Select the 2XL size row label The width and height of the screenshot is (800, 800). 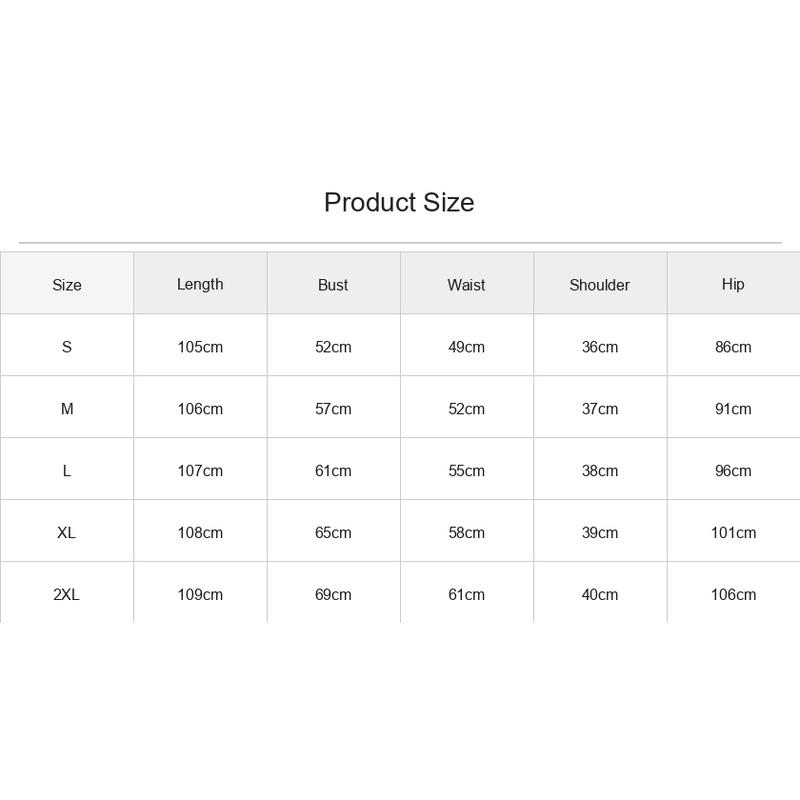coord(66,594)
